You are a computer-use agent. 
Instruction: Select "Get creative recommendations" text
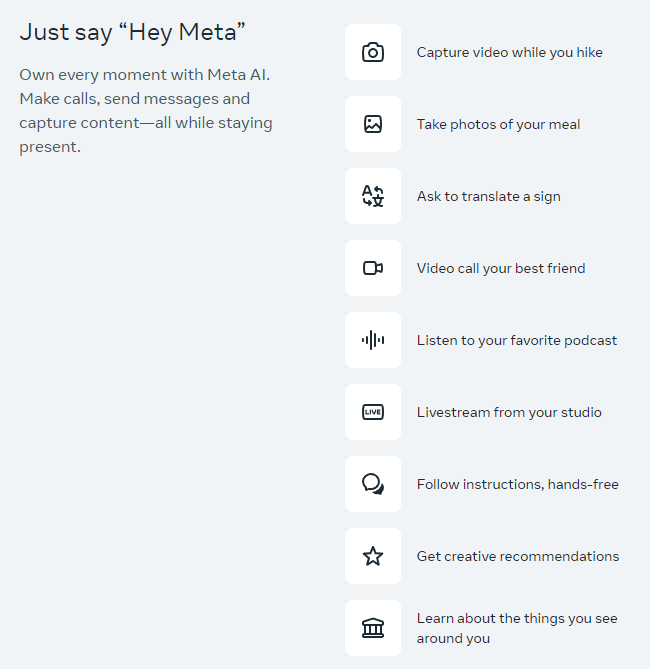coord(517,556)
